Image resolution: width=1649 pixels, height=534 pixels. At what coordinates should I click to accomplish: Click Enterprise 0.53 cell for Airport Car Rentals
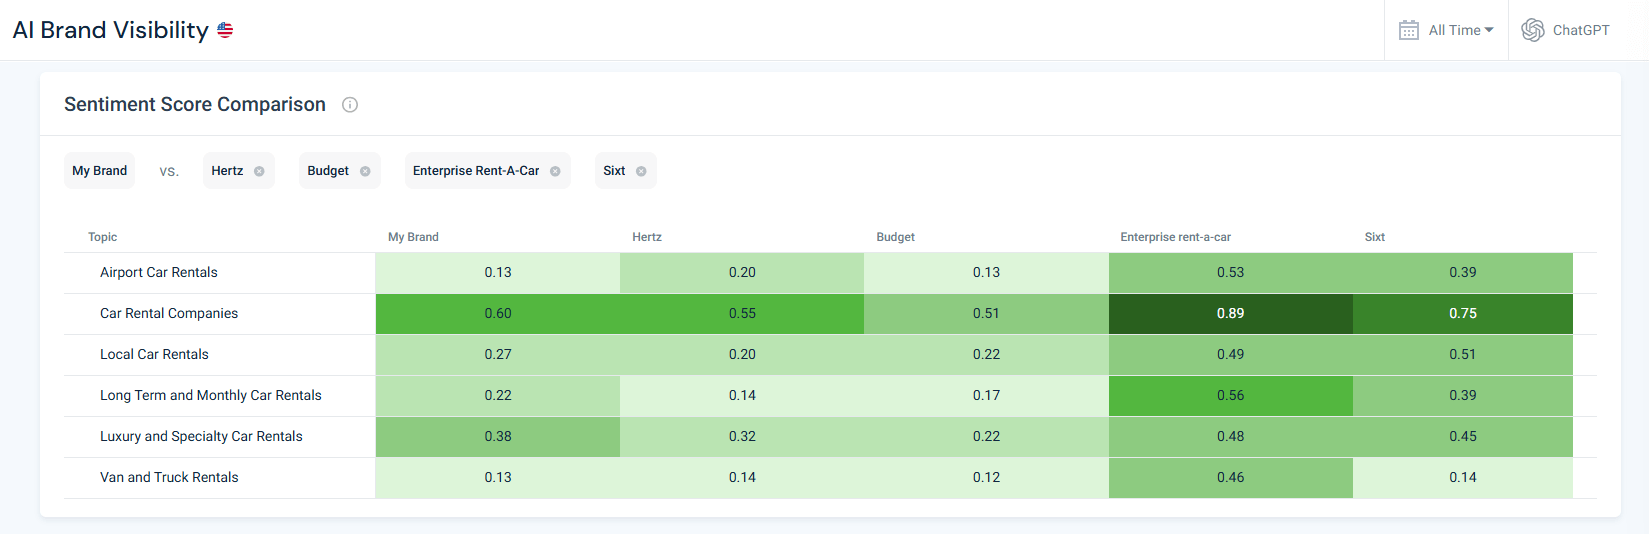click(1230, 272)
